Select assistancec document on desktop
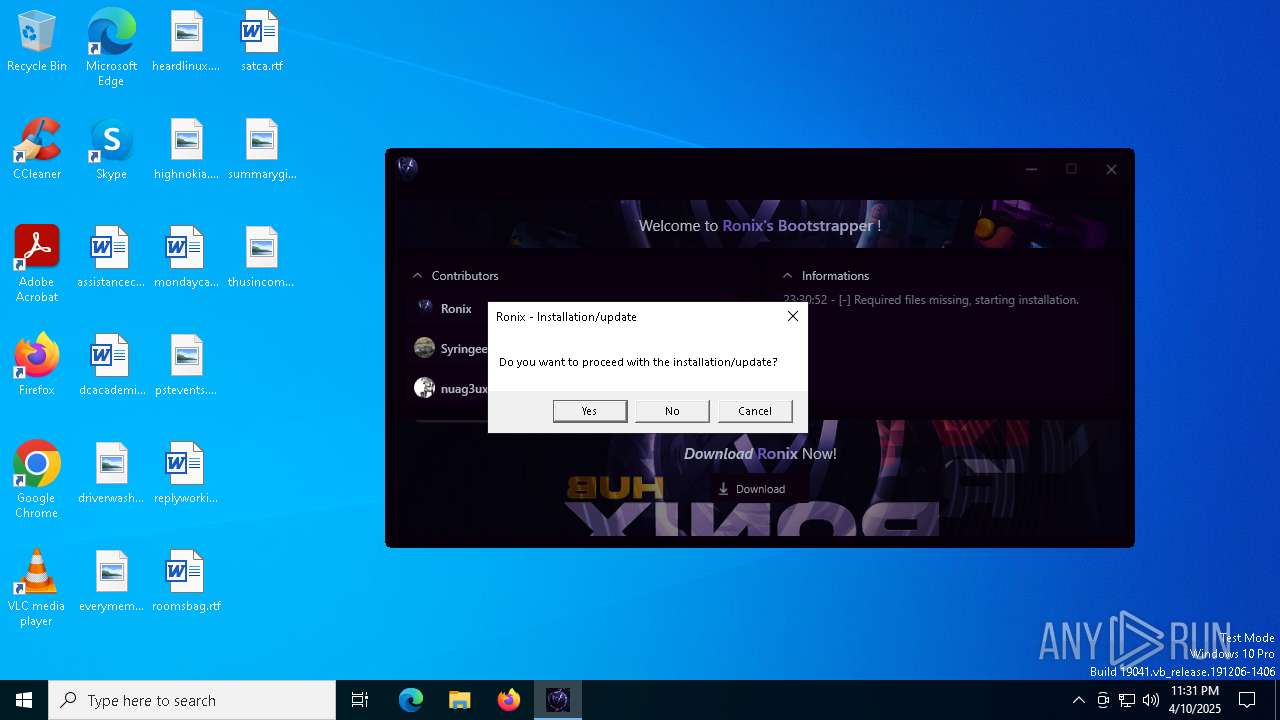The image size is (1280, 720). [111, 258]
